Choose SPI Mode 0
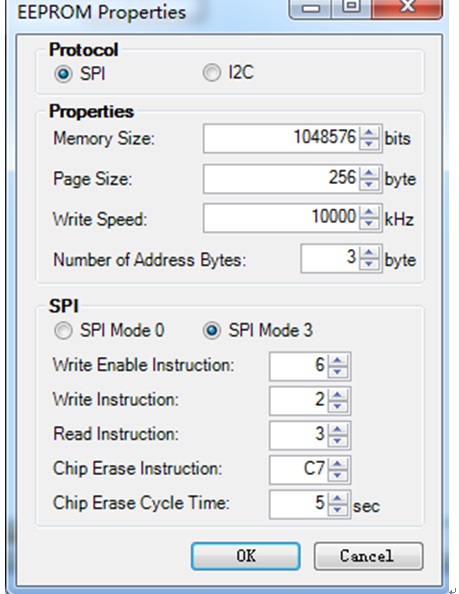This screenshot has height=594, width=459. [63, 331]
